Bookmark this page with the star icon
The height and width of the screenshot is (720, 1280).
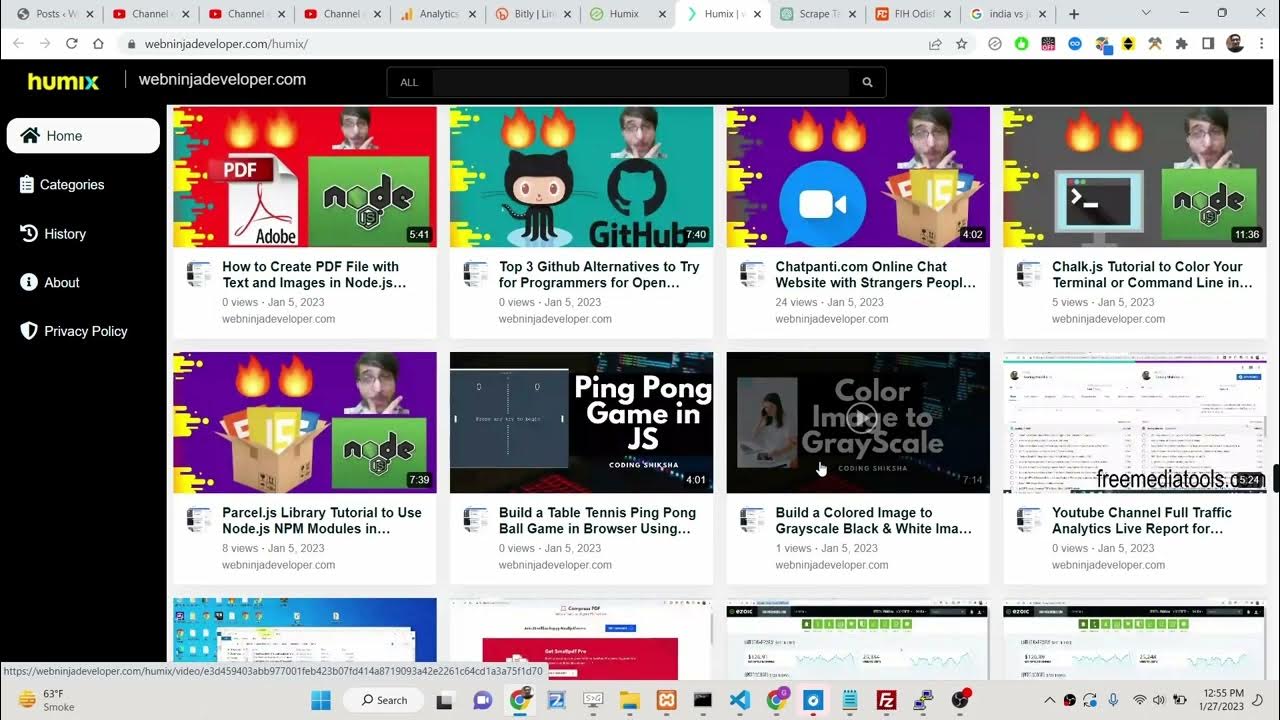[x=961, y=44]
